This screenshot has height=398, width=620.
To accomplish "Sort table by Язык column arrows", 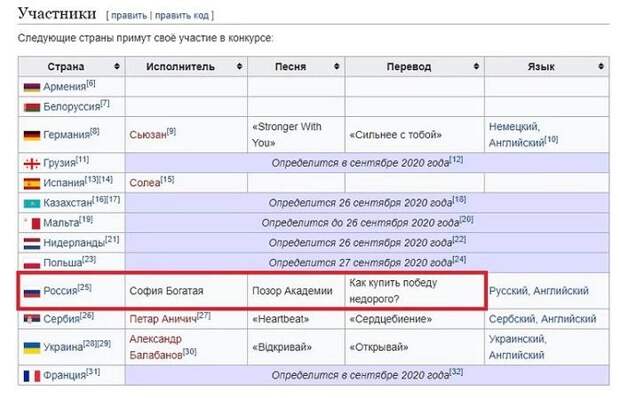I will [x=601, y=66].
